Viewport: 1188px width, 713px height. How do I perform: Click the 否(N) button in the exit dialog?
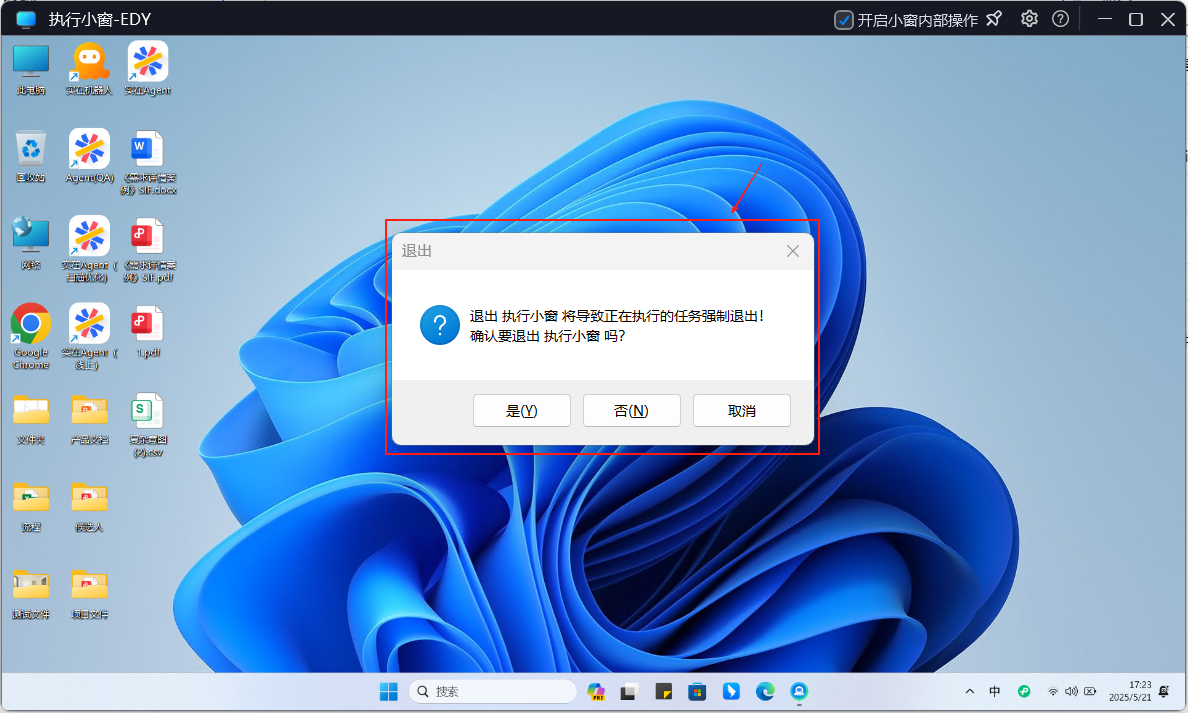(631, 411)
